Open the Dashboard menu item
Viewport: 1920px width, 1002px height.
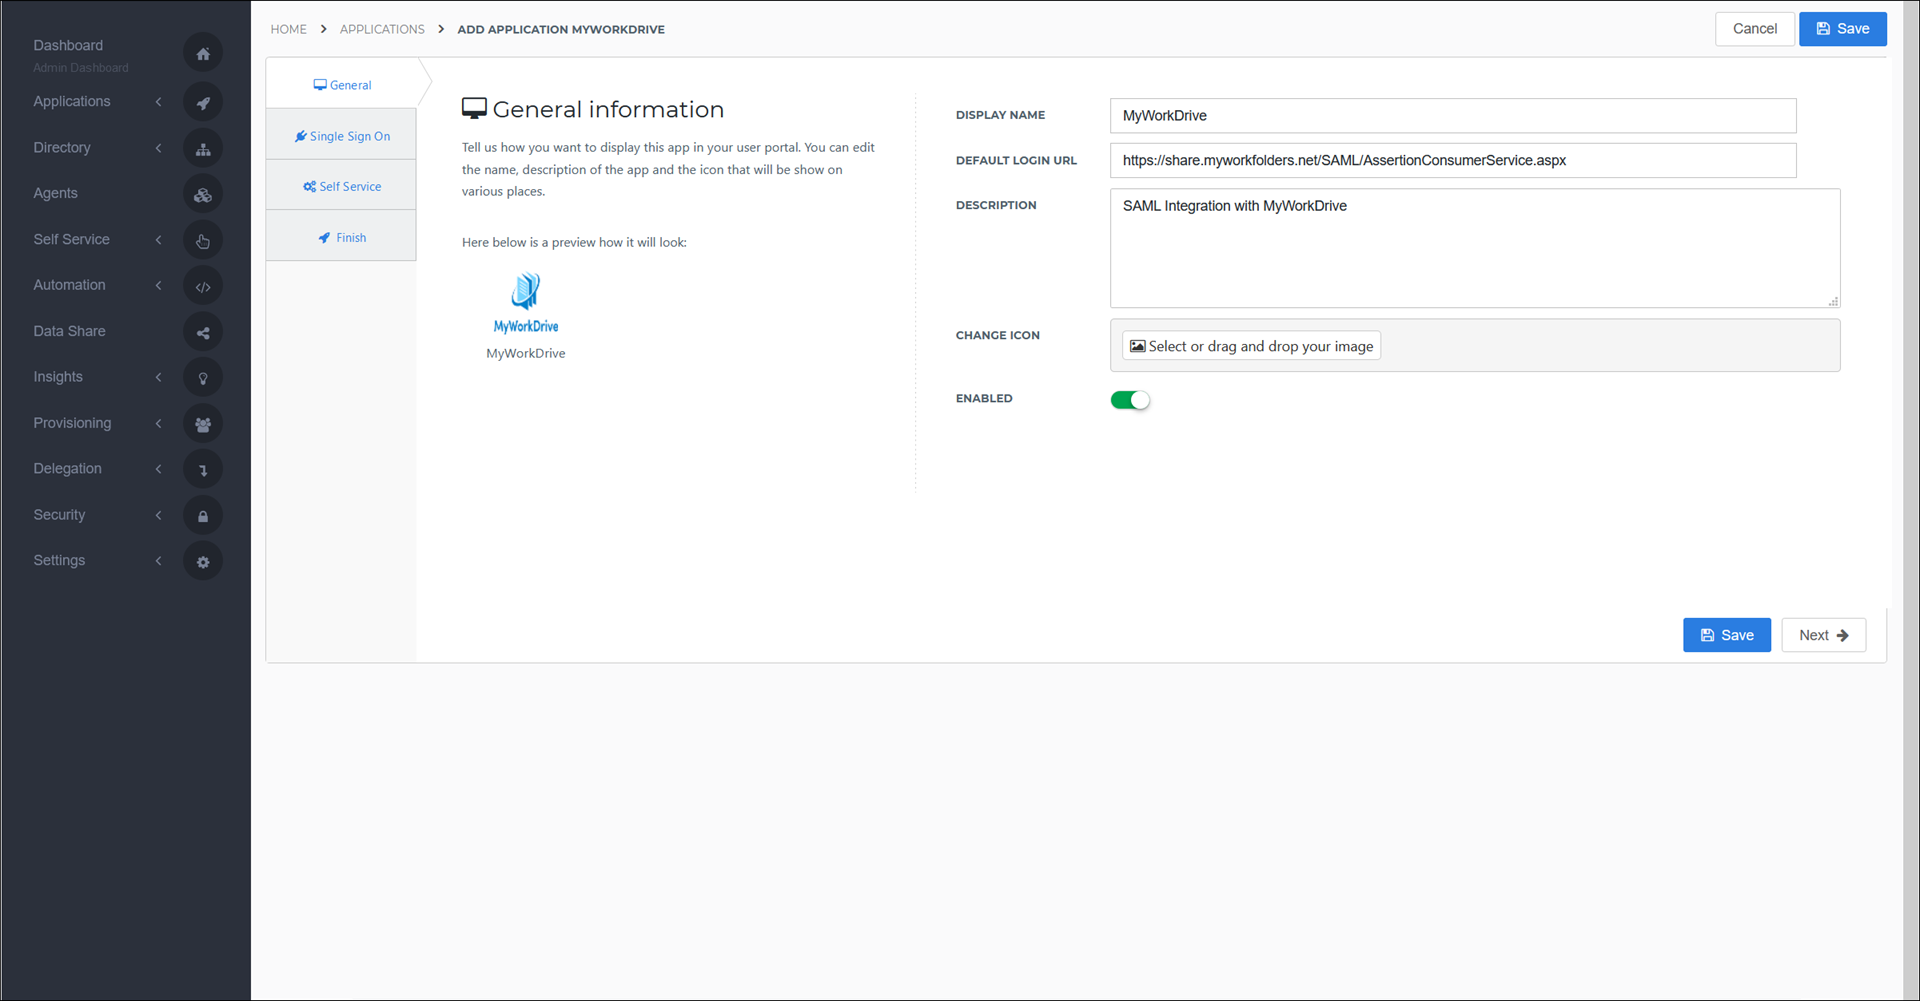(x=68, y=46)
